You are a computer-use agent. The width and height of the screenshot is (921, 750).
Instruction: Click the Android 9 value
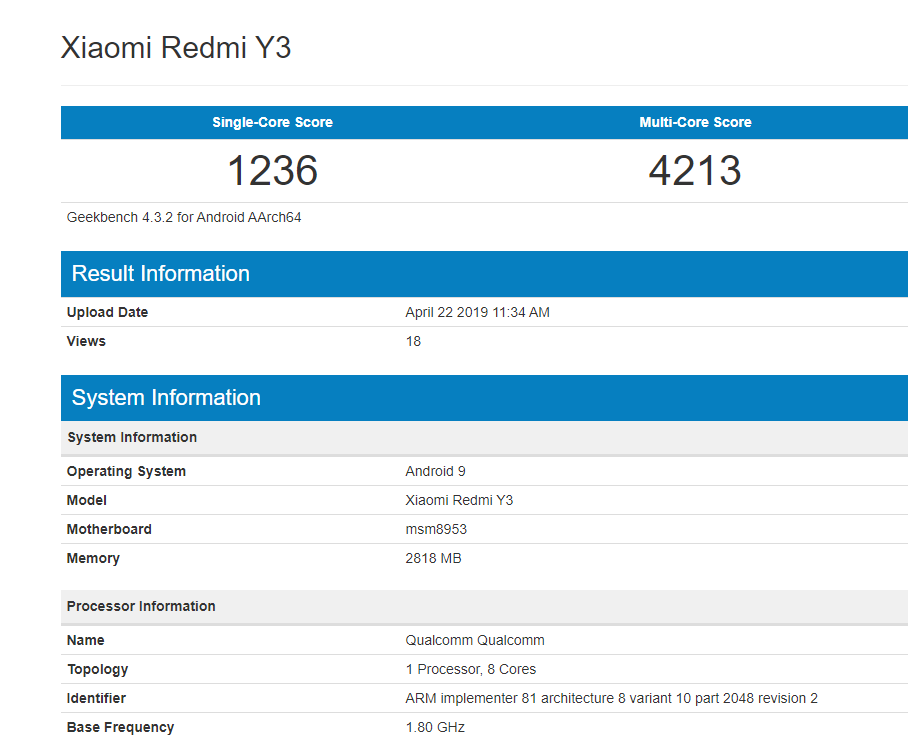pos(435,472)
